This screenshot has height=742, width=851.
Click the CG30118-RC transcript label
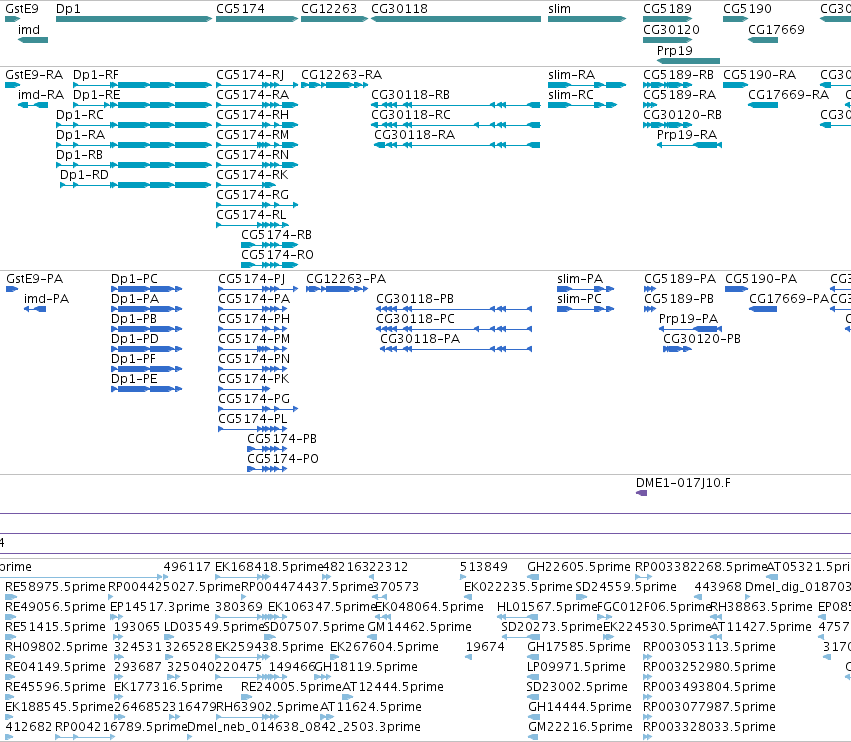[x=411, y=115]
